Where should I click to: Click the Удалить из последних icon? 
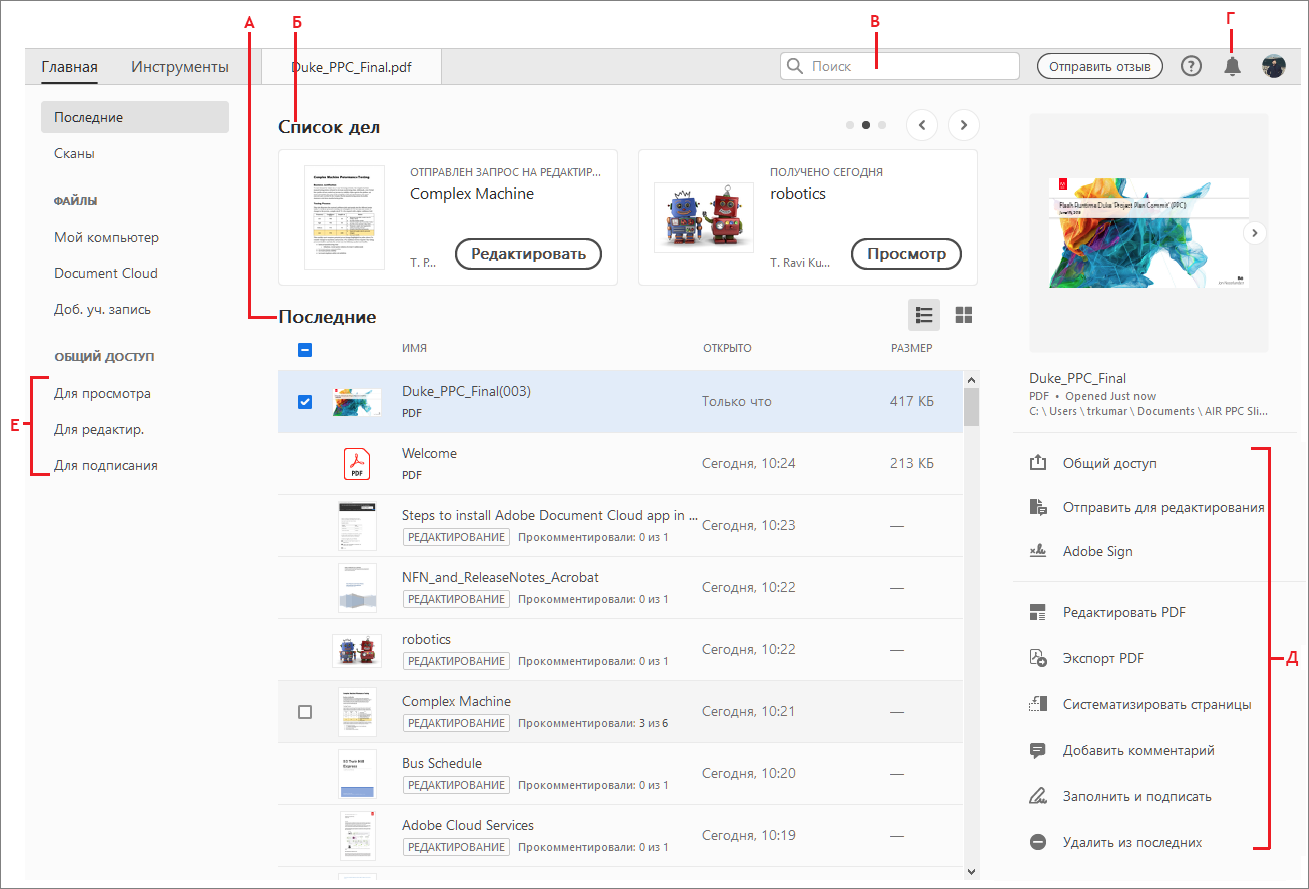[x=1038, y=842]
